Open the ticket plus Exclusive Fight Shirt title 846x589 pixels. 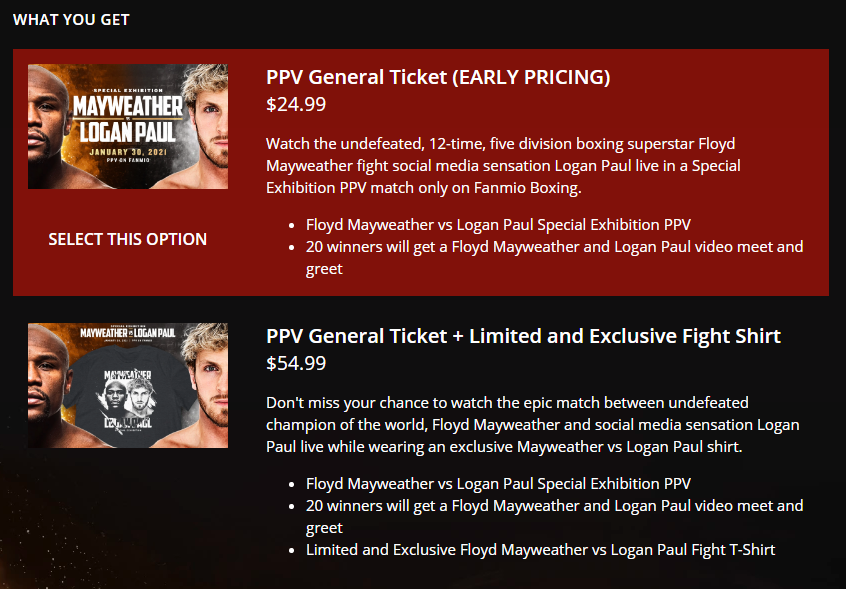tap(523, 336)
